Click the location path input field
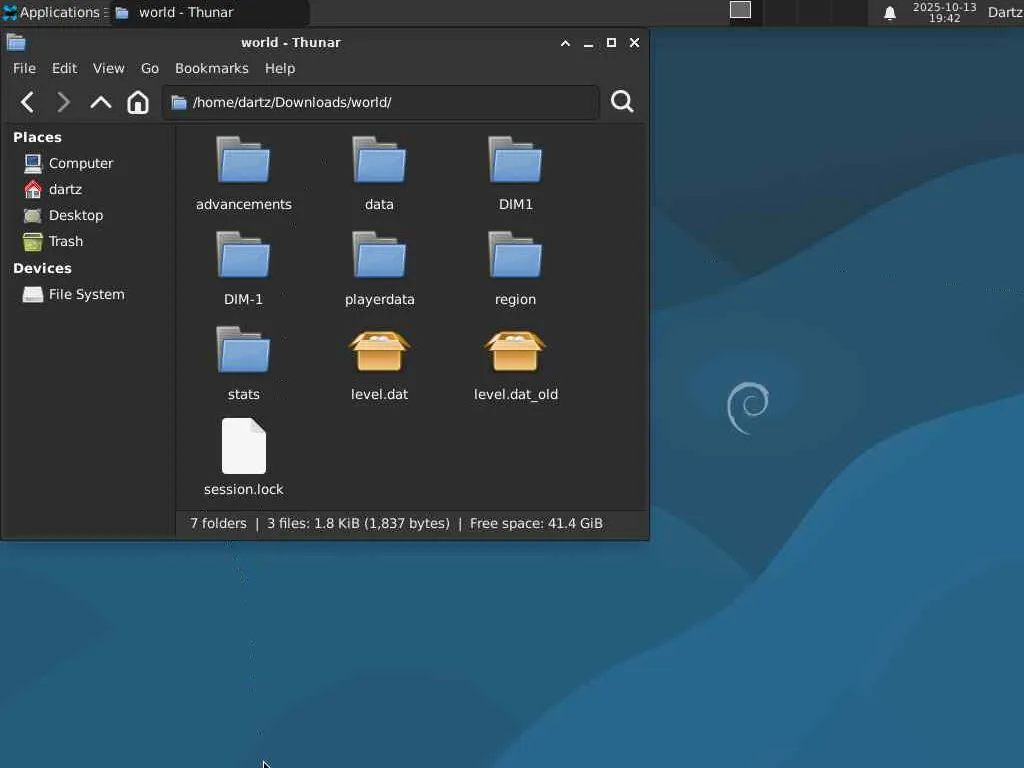 click(x=390, y=102)
